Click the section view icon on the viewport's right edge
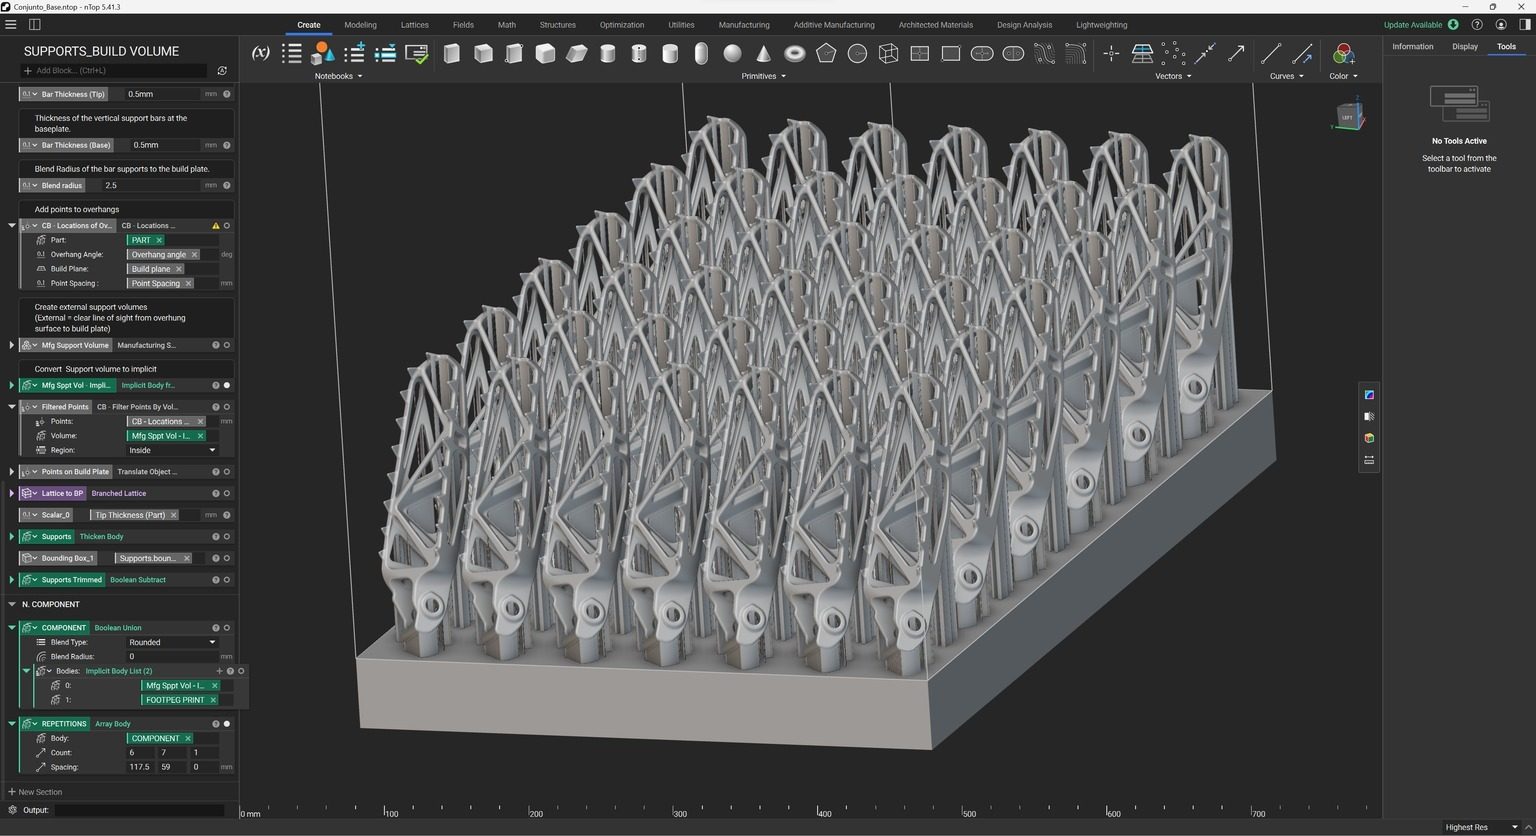The height and width of the screenshot is (836, 1536). click(1369, 416)
